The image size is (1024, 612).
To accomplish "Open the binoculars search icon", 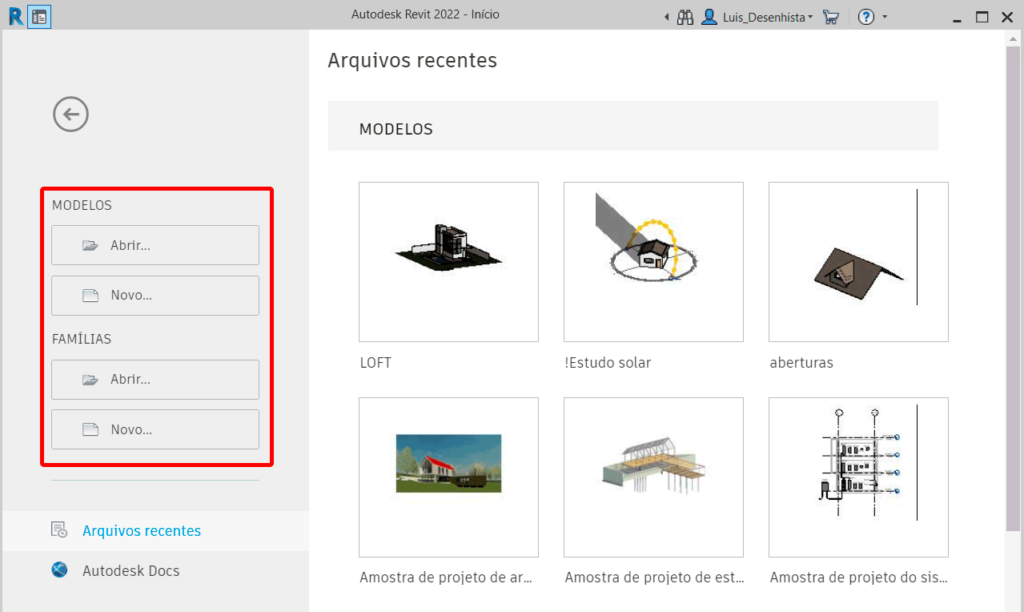I will coord(685,17).
